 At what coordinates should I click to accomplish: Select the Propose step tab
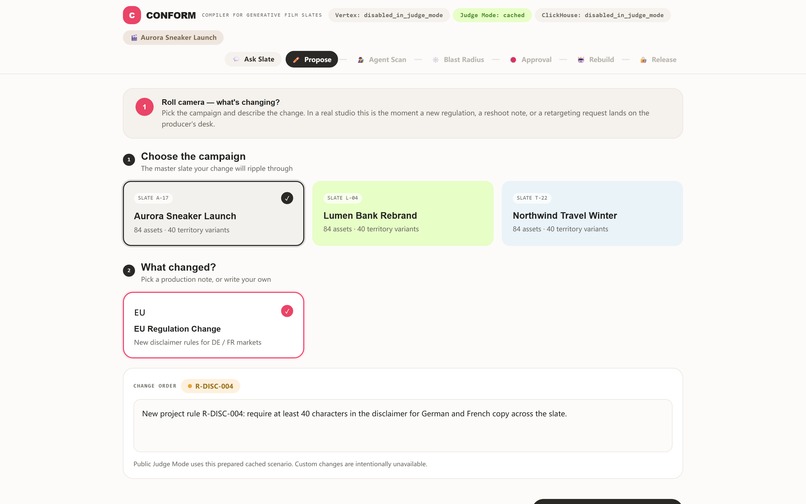[312, 59]
